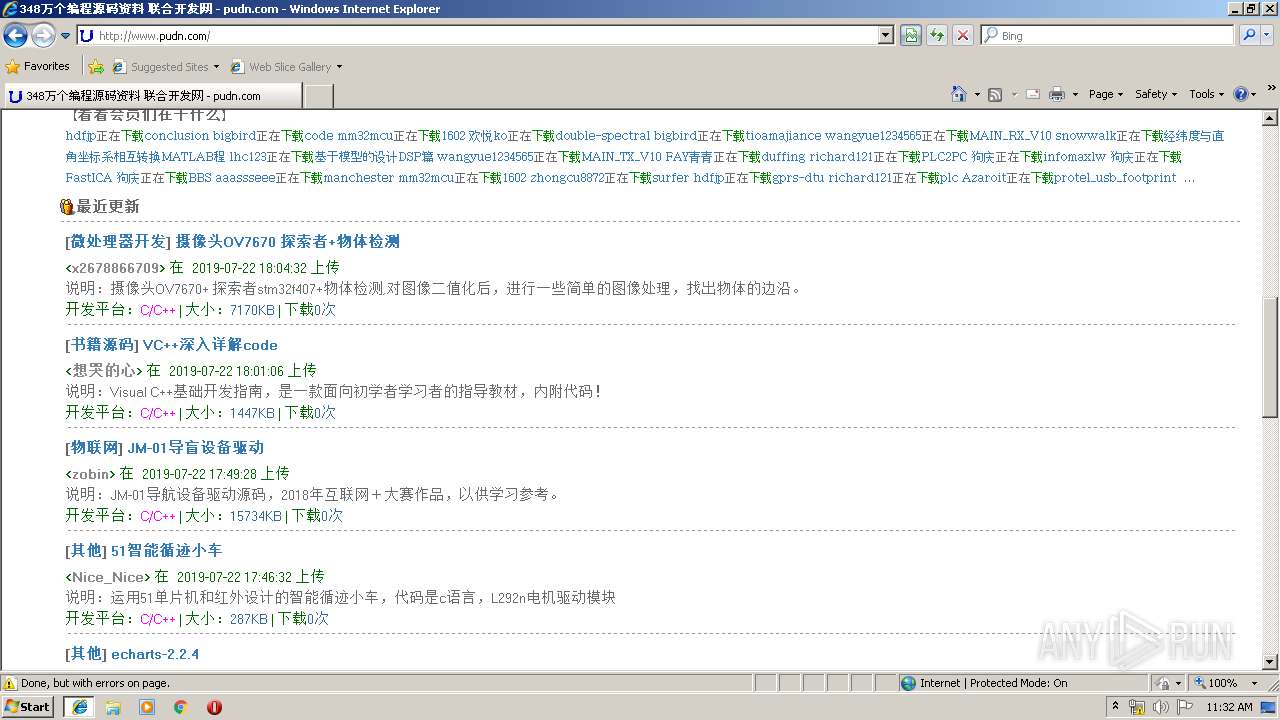Viewport: 1280px width, 720px height.
Task: Open the 书籍源码 category link
Action: pyautogui.click(x=102, y=345)
